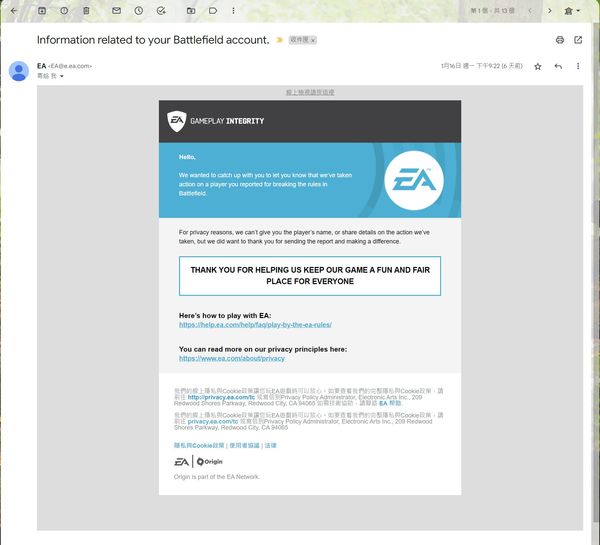This screenshot has width=600, height=545.
Task: Toggle the importance marker beside subject
Action: 279,40
